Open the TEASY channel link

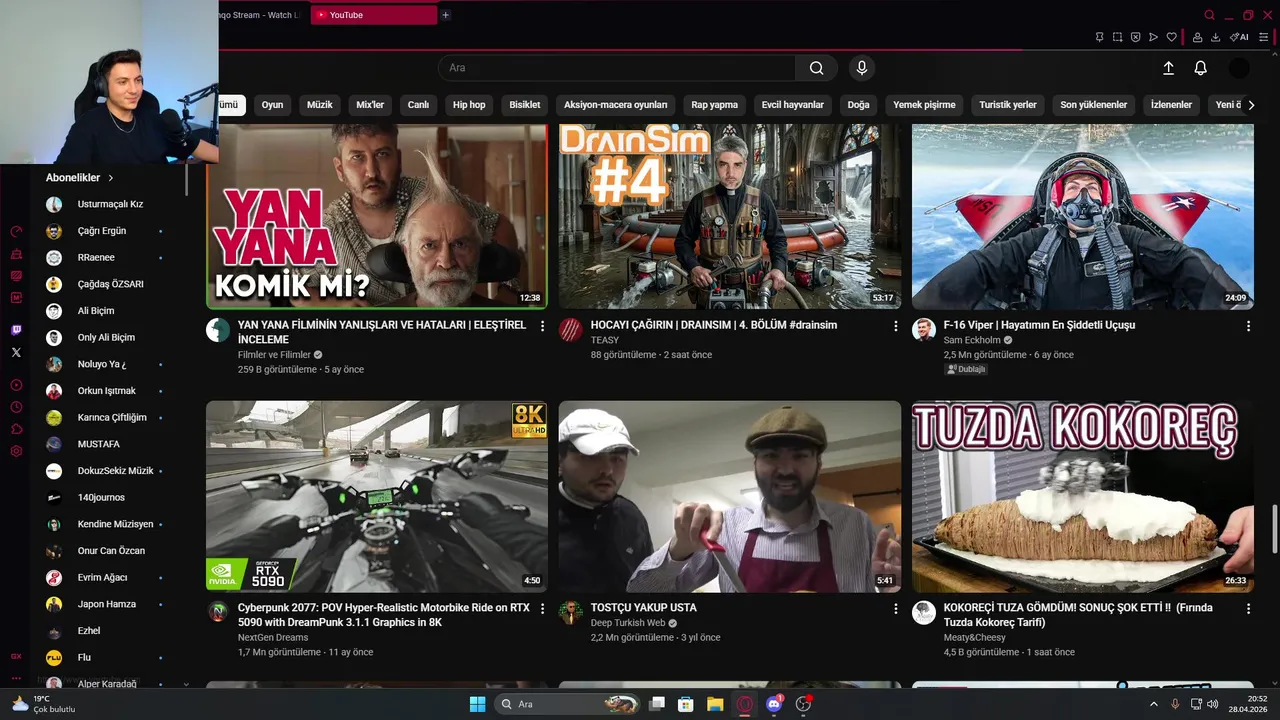click(605, 340)
